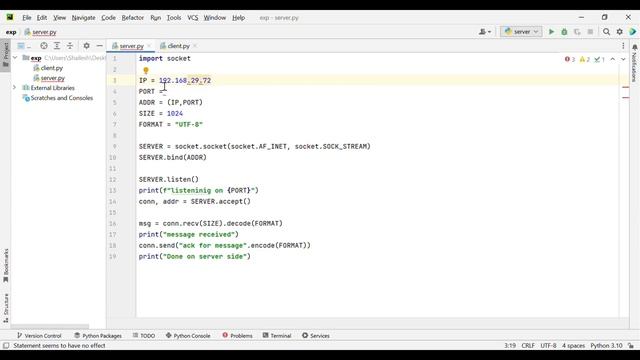
Task: Toggle the Bookmarks side tool window
Action: pyautogui.click(x=6, y=266)
